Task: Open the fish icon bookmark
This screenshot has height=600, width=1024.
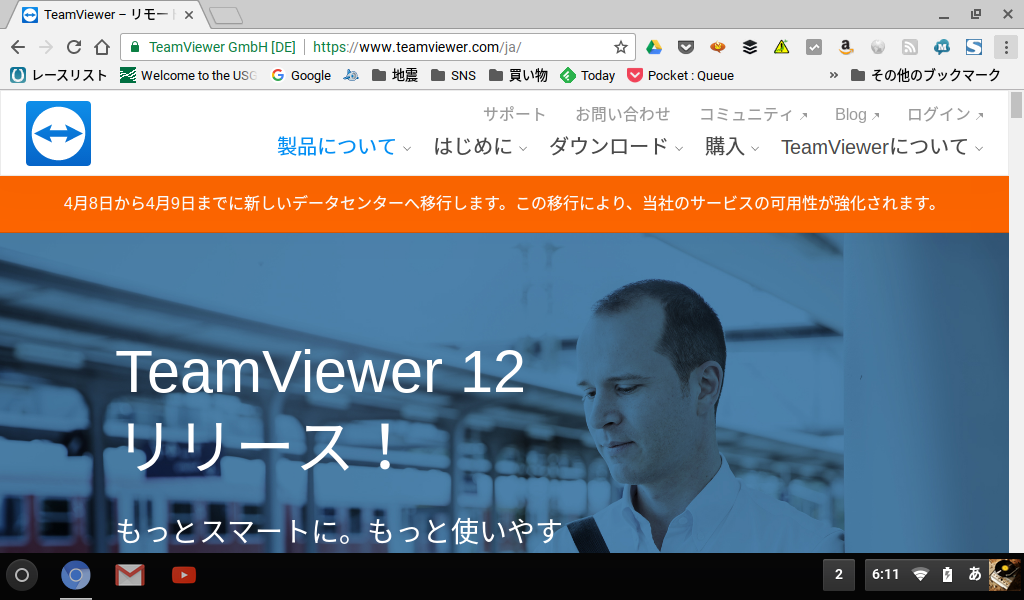Action: pos(351,75)
